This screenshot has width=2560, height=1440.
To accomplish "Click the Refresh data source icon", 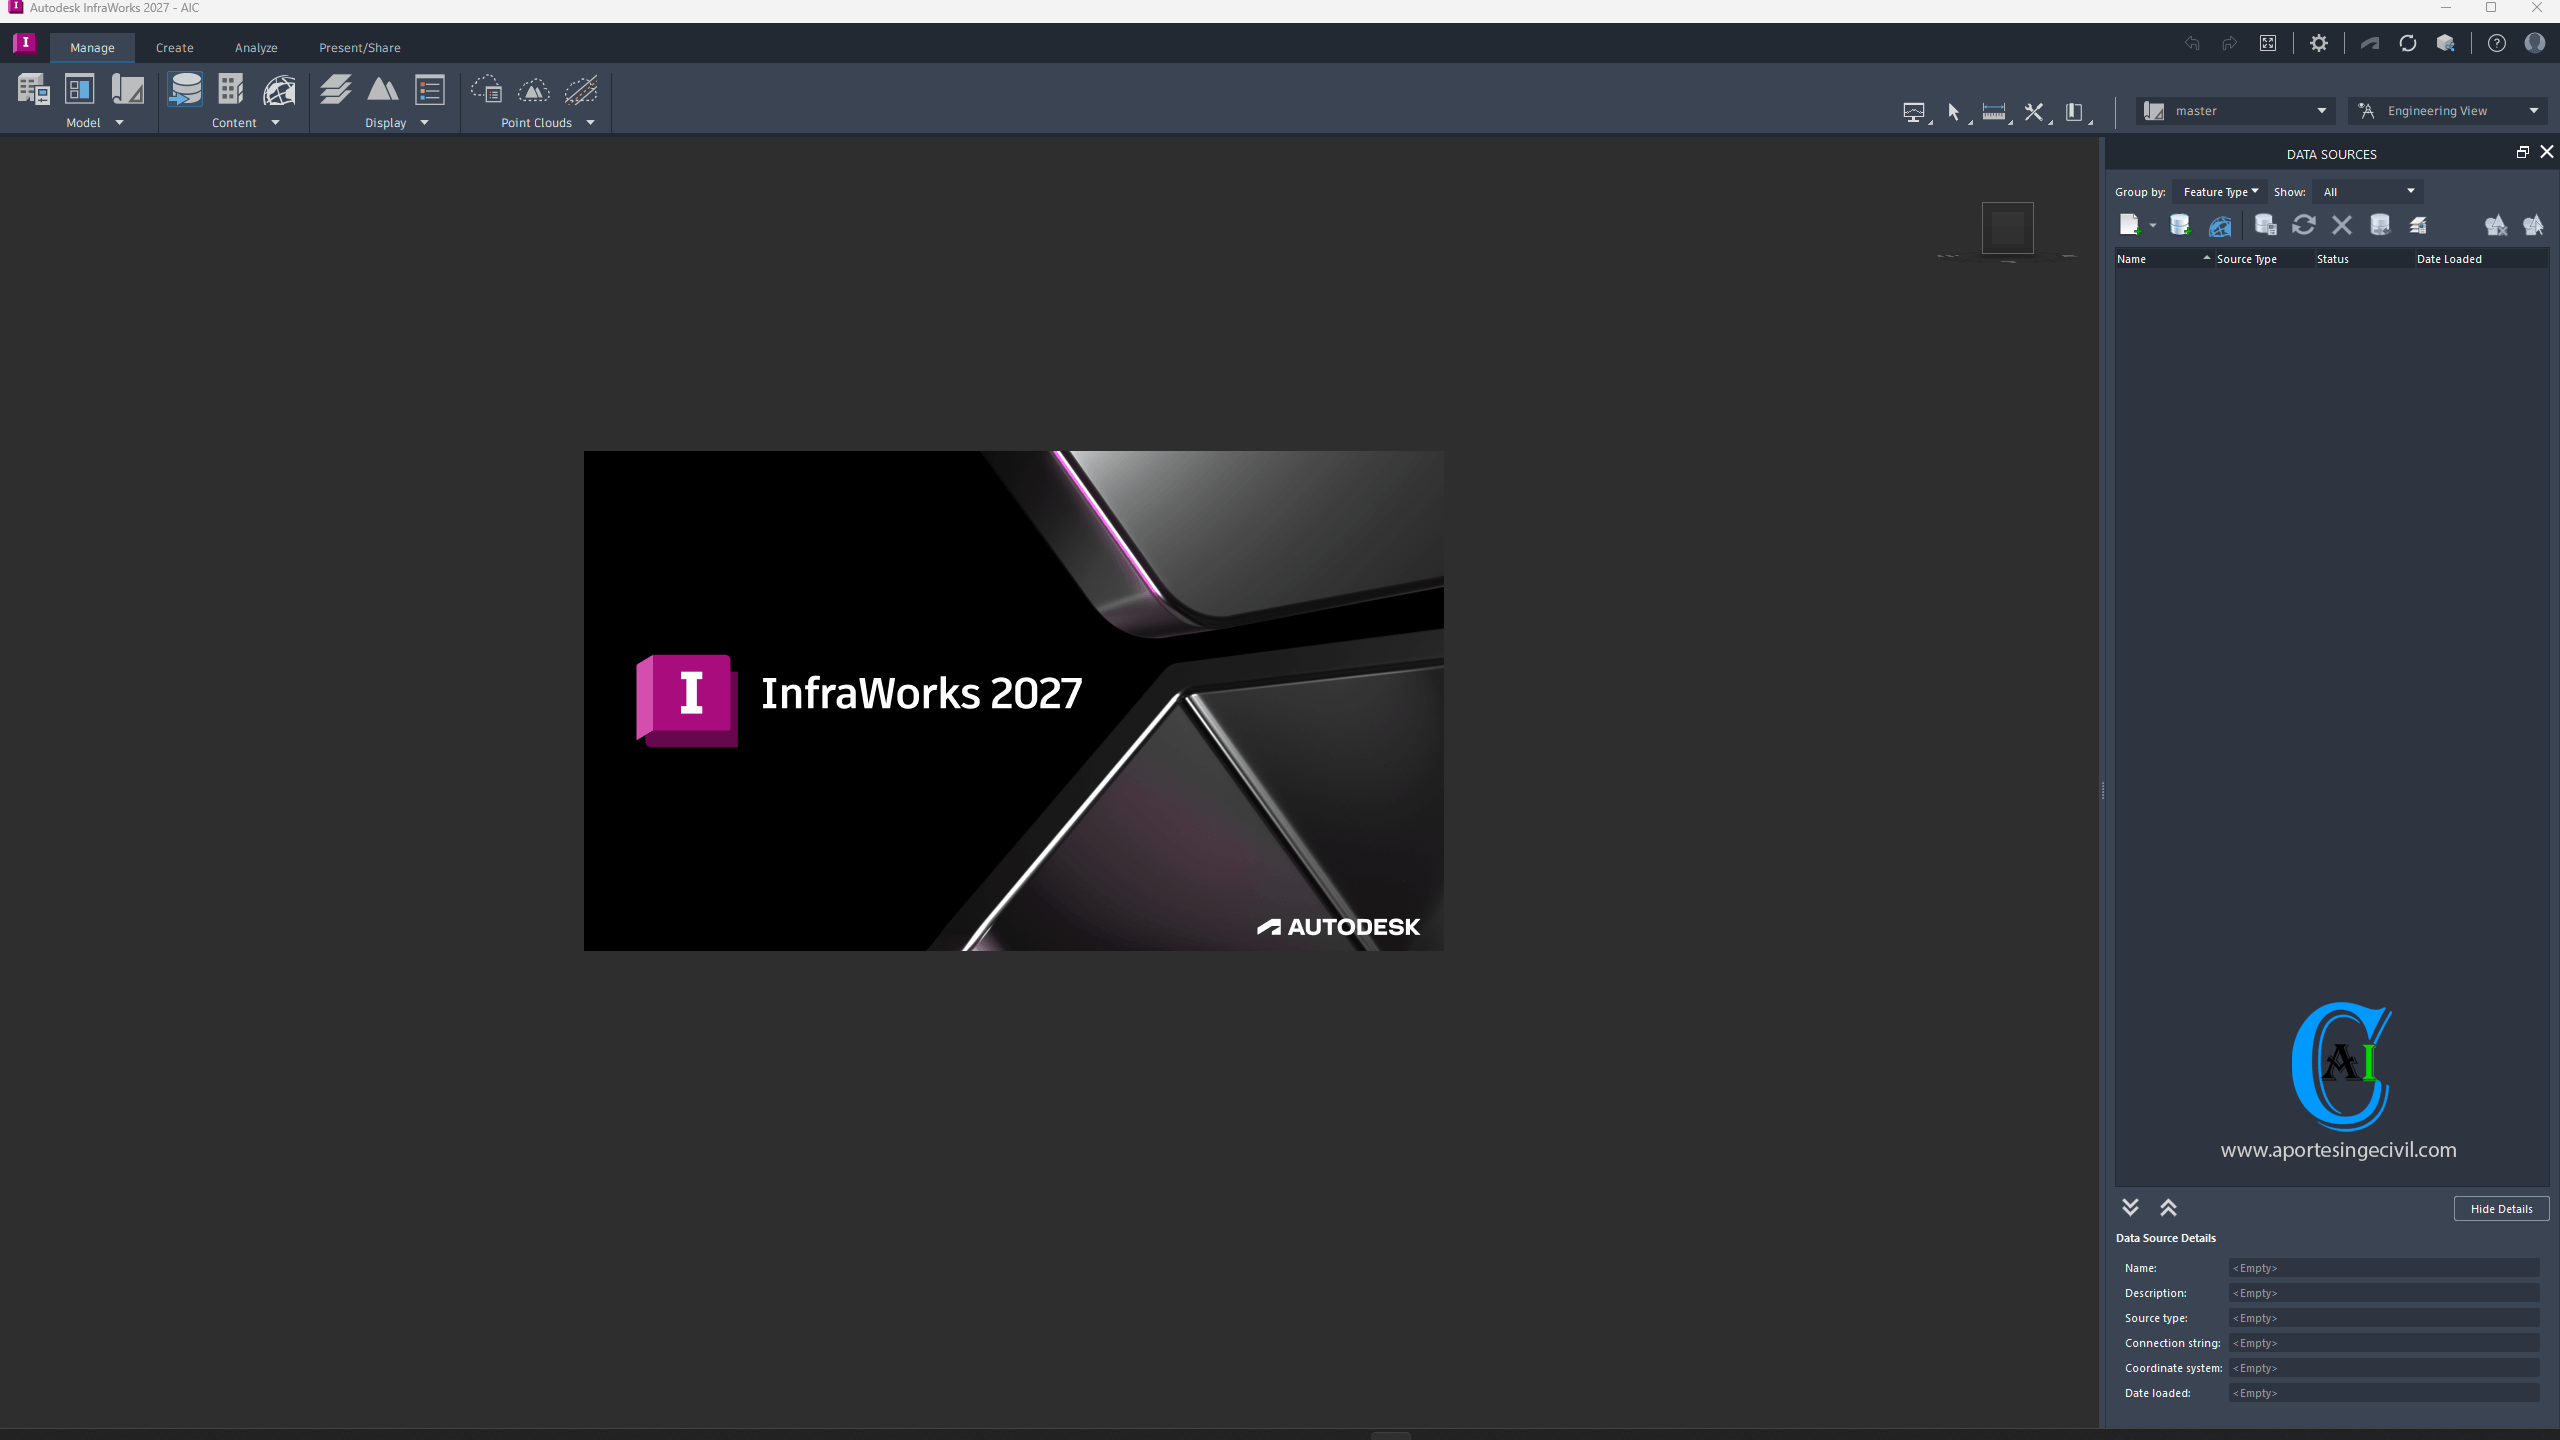I will 2303,225.
